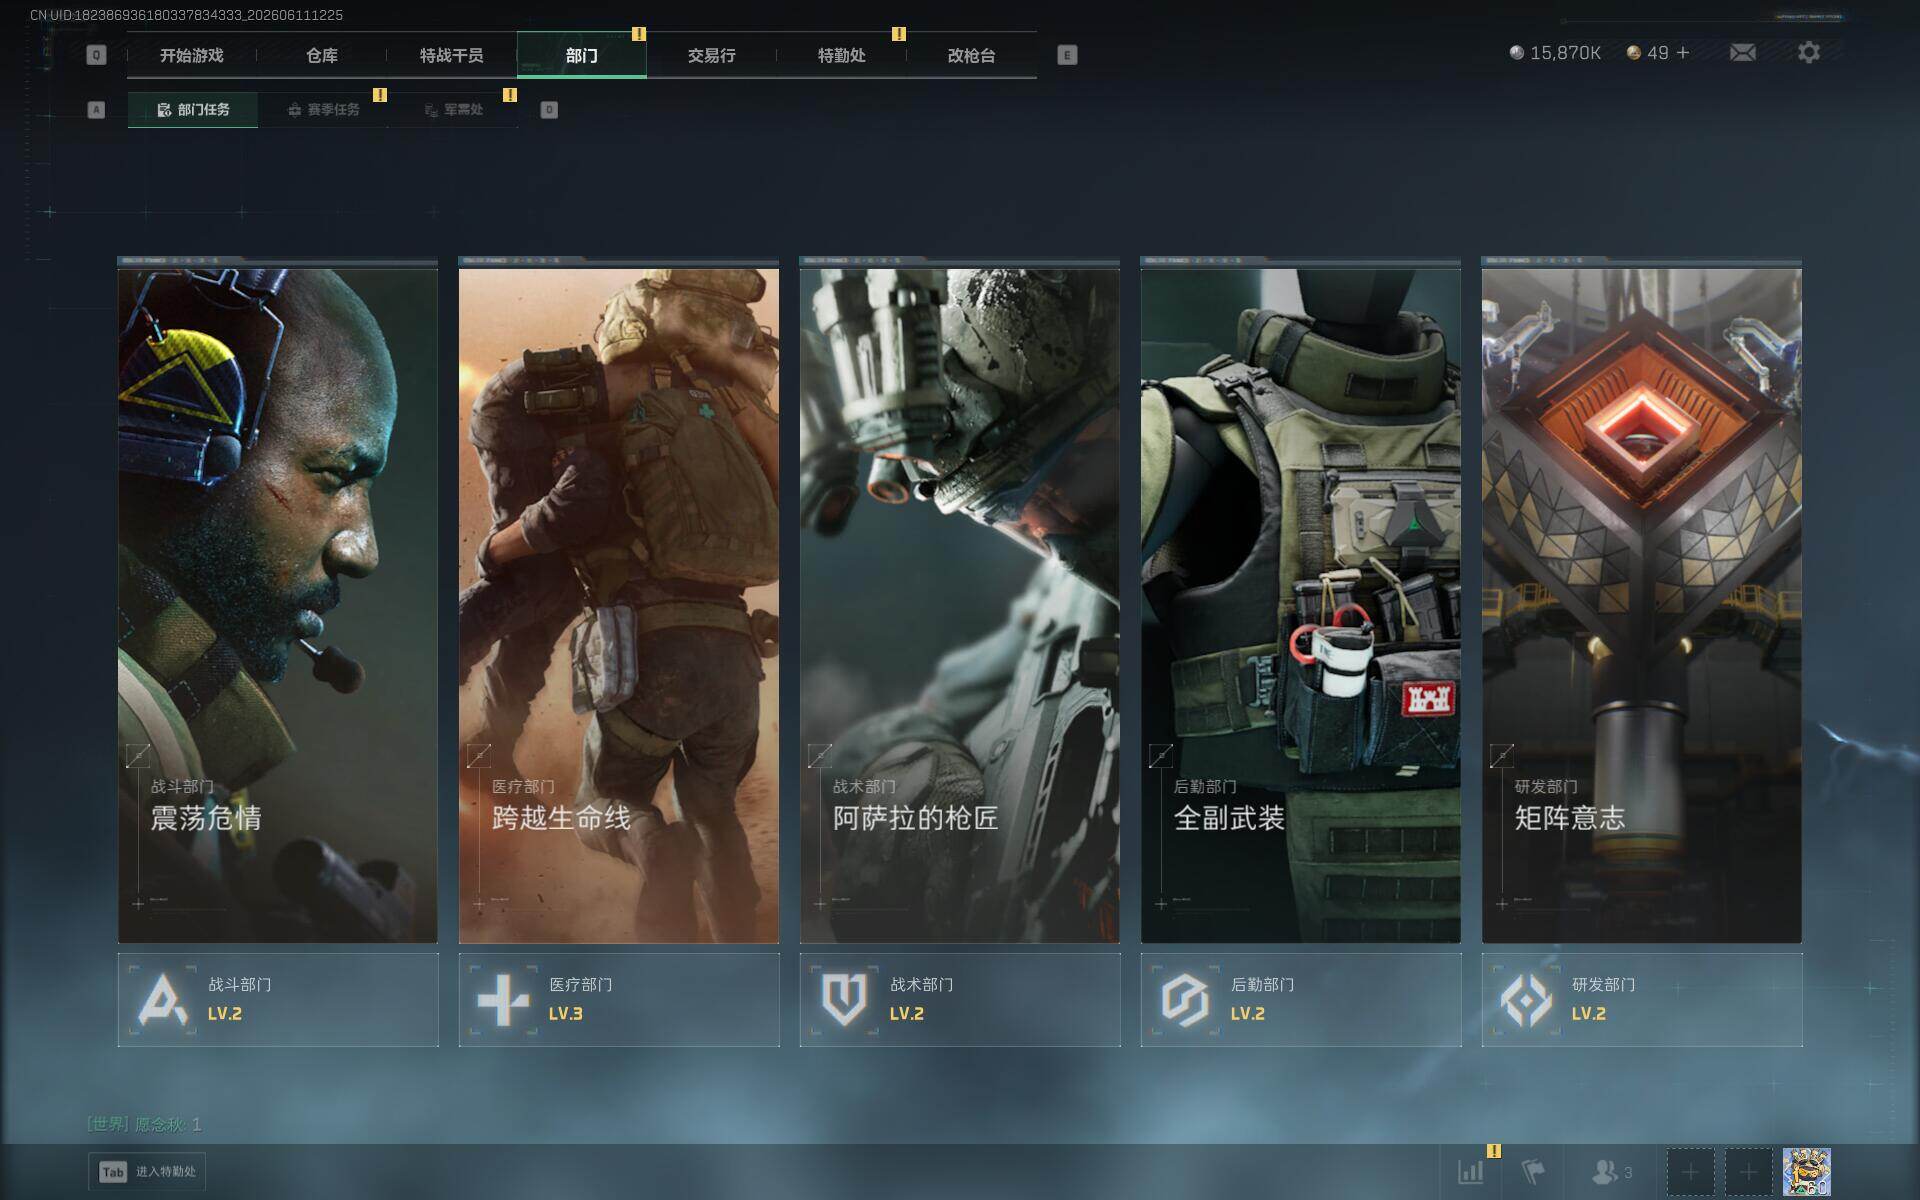
Task: Open settings gear icon
Action: [1808, 52]
